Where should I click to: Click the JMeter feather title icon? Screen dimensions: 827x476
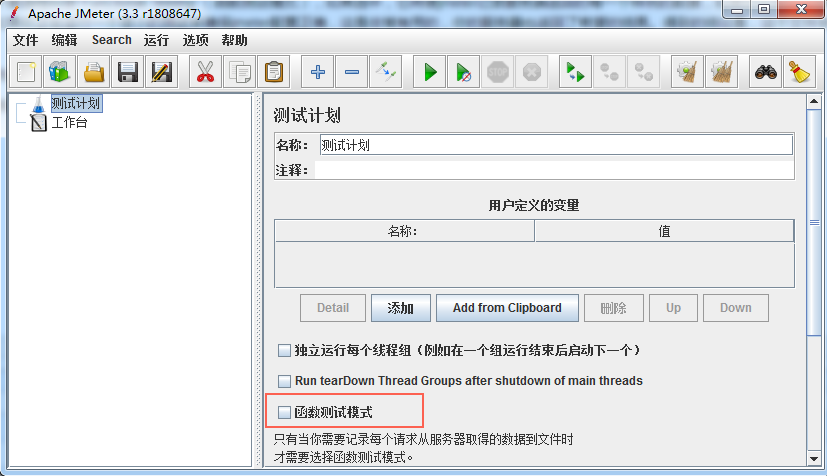(14, 13)
